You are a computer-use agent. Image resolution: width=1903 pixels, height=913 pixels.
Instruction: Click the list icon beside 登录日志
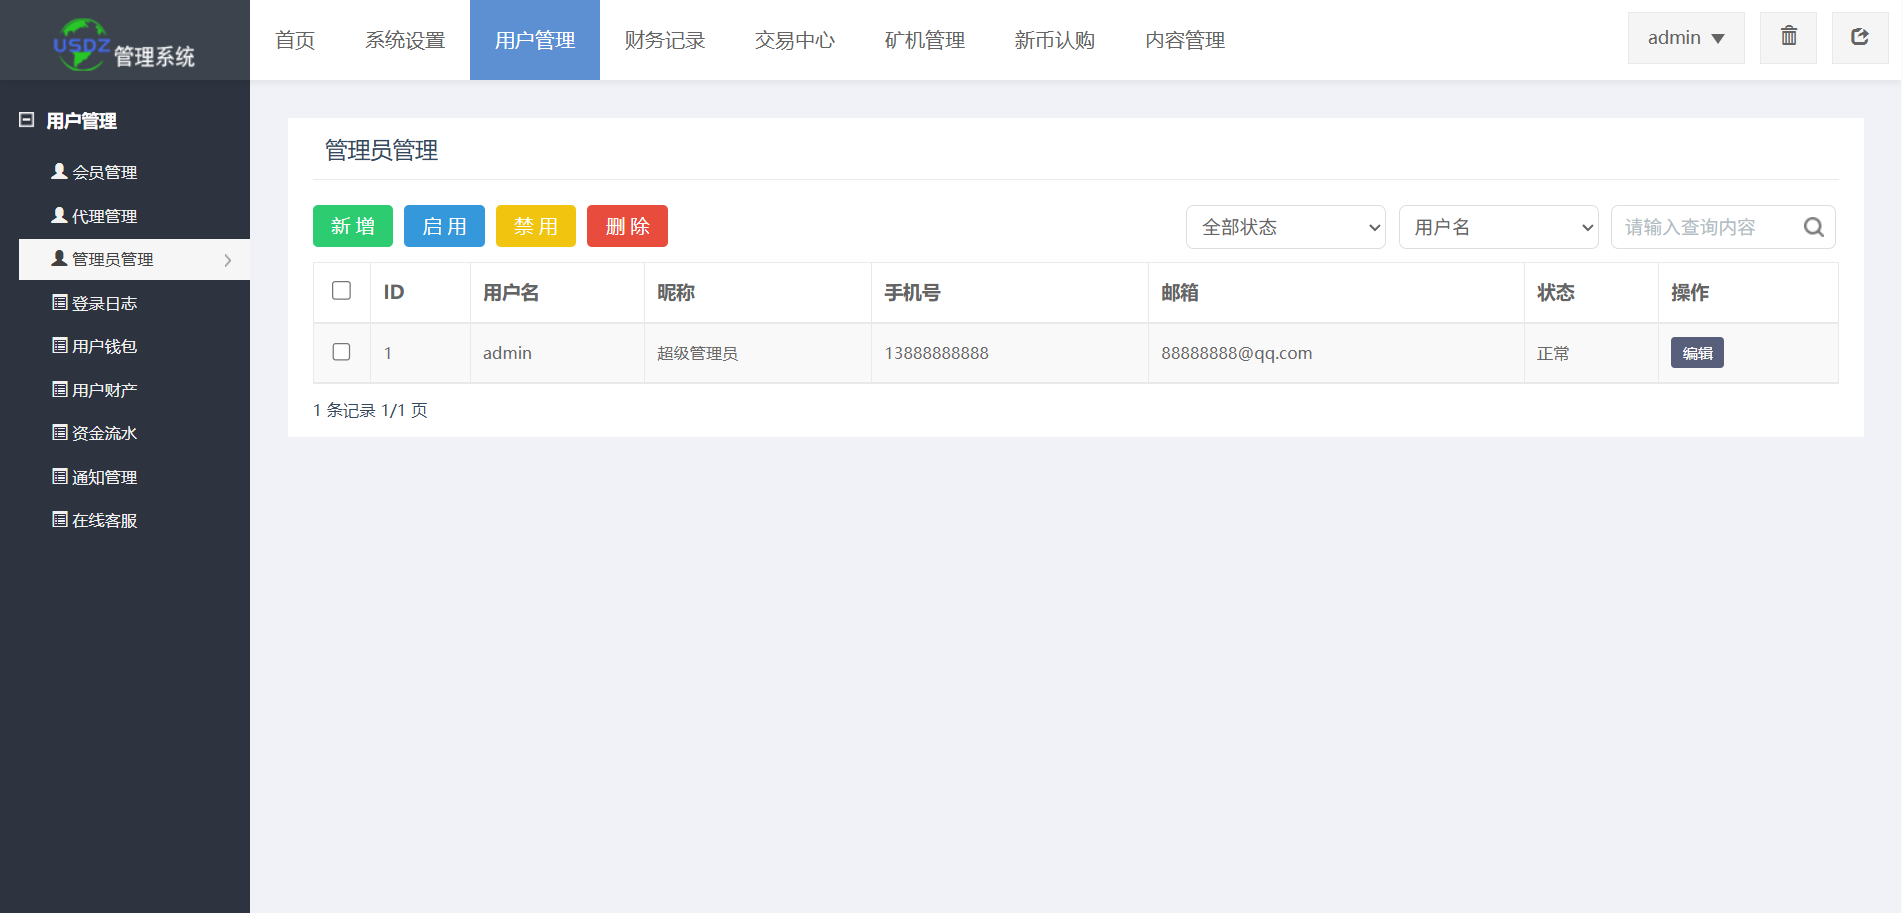(59, 302)
